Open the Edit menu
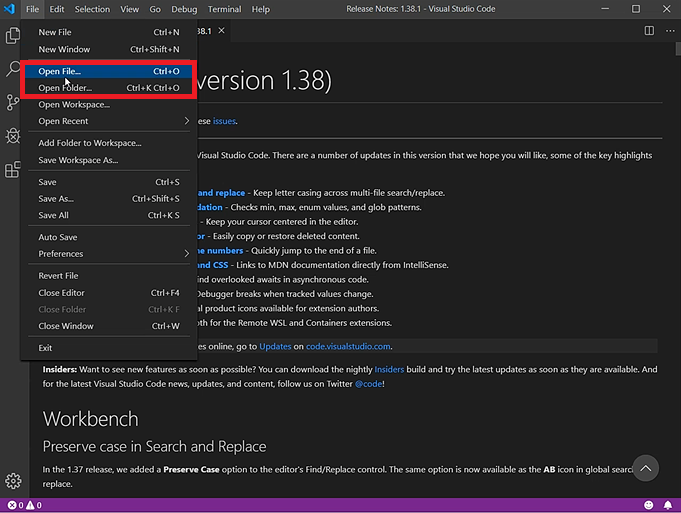The height and width of the screenshot is (513, 681). 56,9
